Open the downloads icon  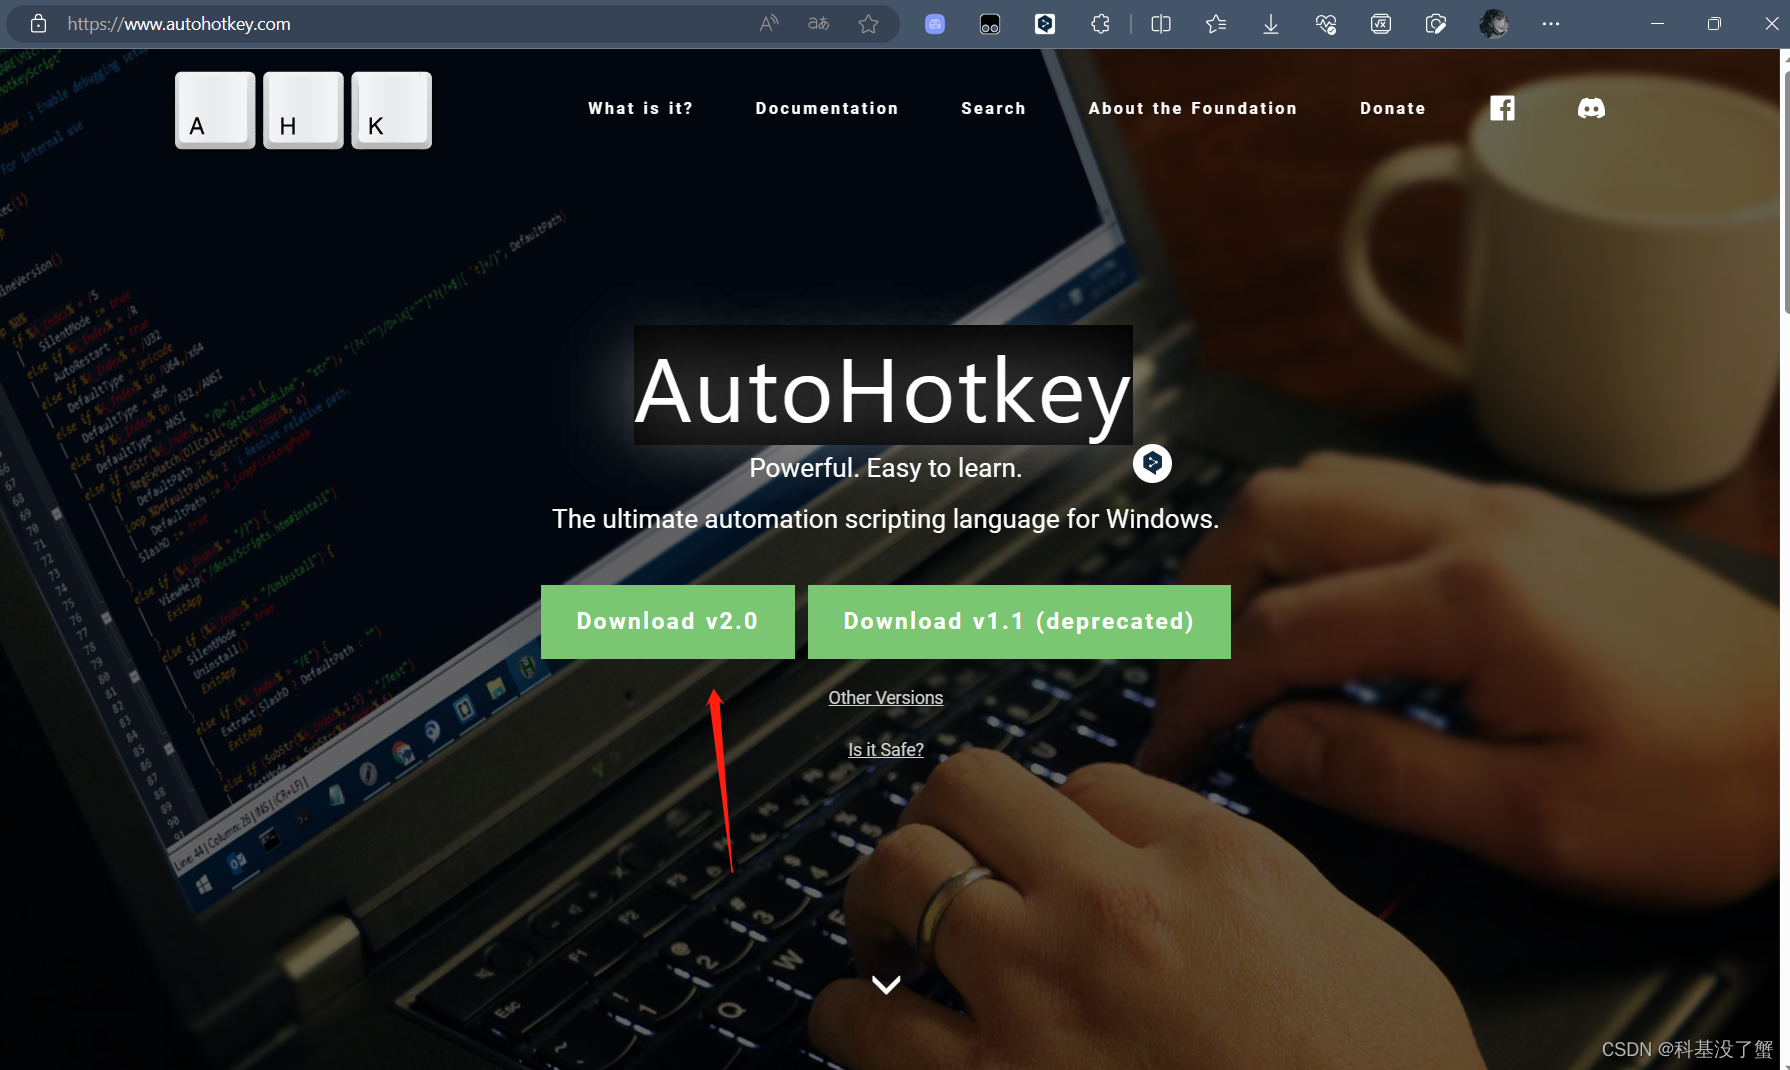click(1271, 24)
